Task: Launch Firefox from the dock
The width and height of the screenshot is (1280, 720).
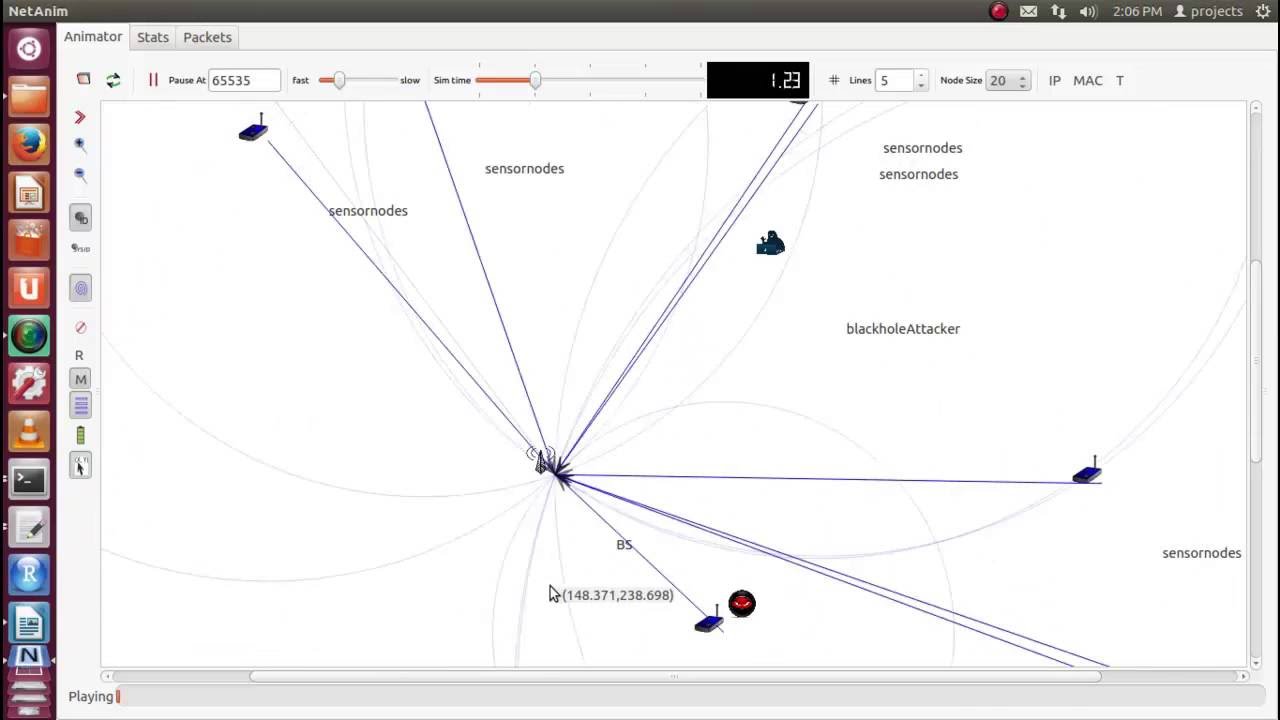Action: tap(29, 145)
